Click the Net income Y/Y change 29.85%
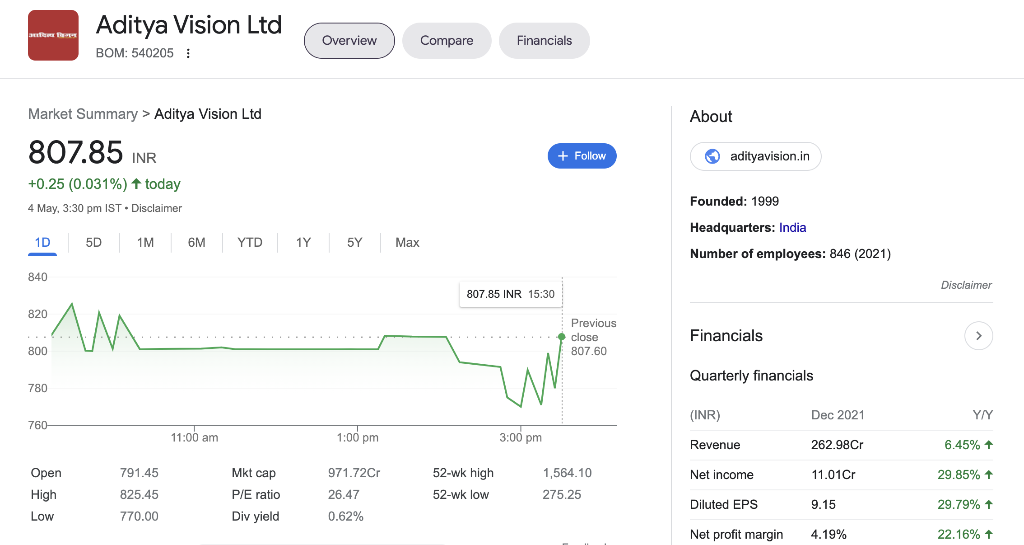Image resolution: width=1024 pixels, height=545 pixels. pyautogui.click(x=965, y=475)
